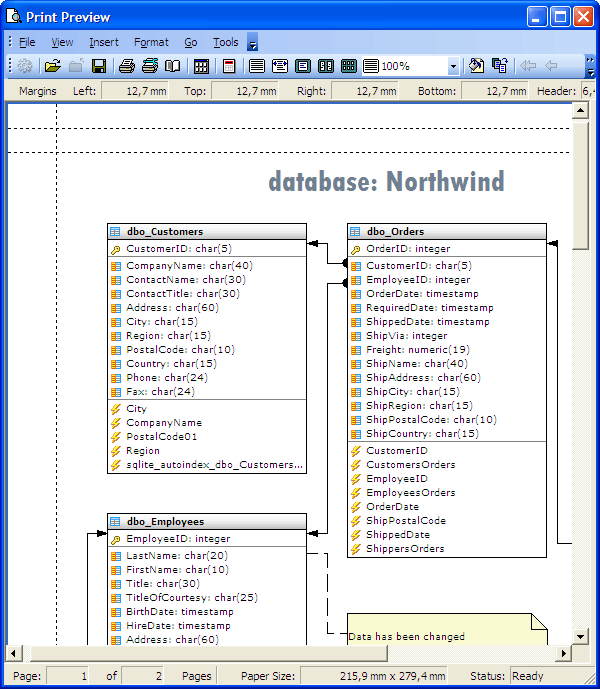Viewport: 600px width, 689px height.
Task: Click the horizontal scrollbar thumb
Action: pyautogui.click(x=208, y=653)
